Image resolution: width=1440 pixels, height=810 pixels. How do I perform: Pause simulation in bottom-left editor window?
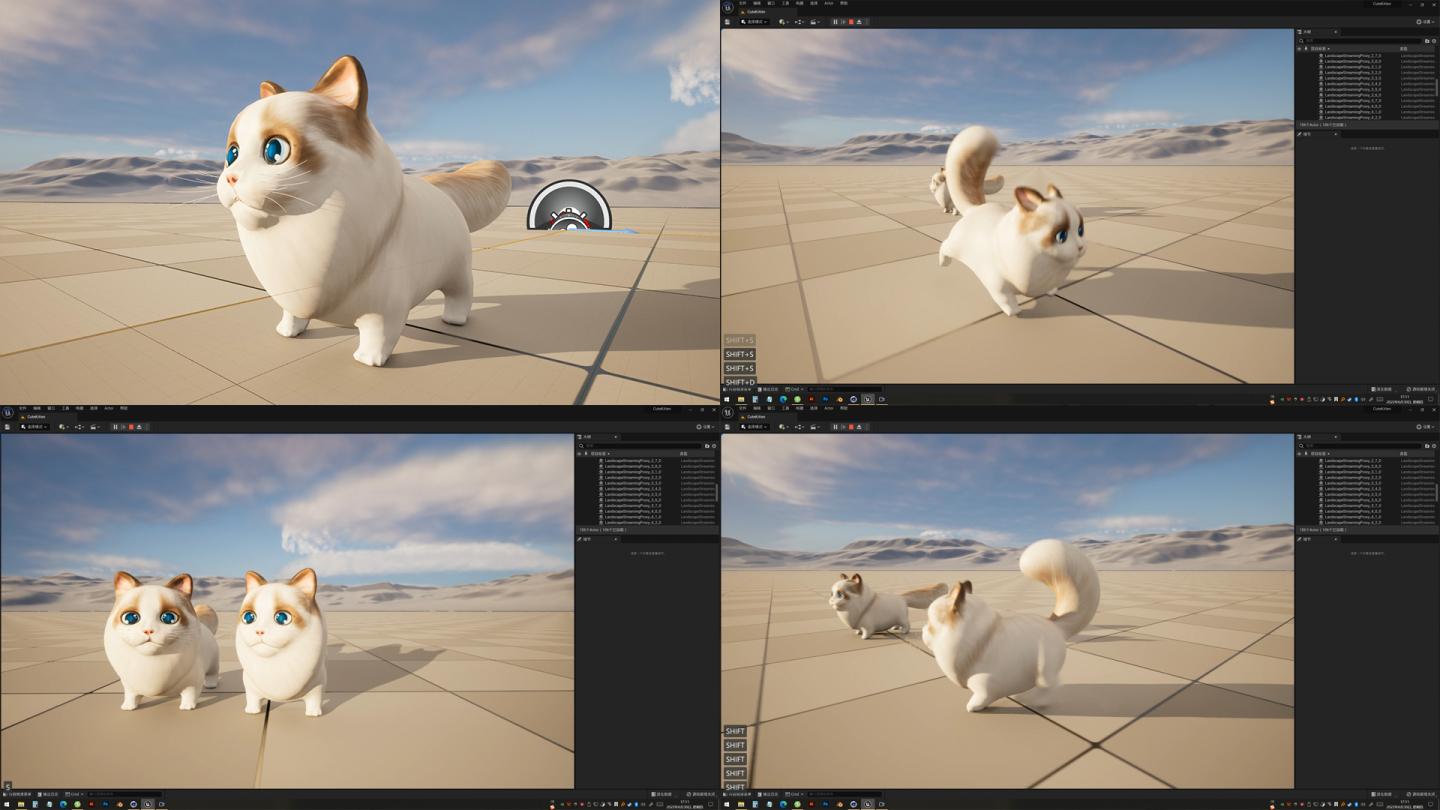click(x=115, y=427)
